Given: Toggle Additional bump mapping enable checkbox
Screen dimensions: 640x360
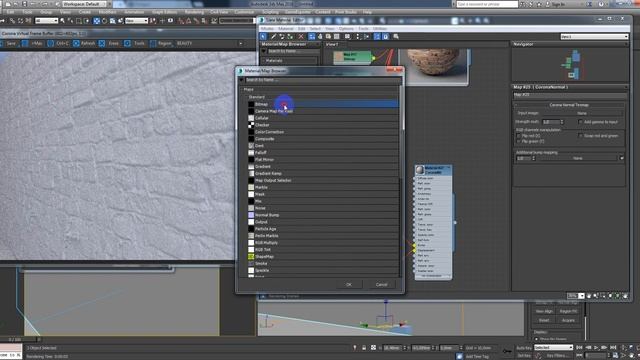Looking at the screenshot, I should (x=621, y=158).
